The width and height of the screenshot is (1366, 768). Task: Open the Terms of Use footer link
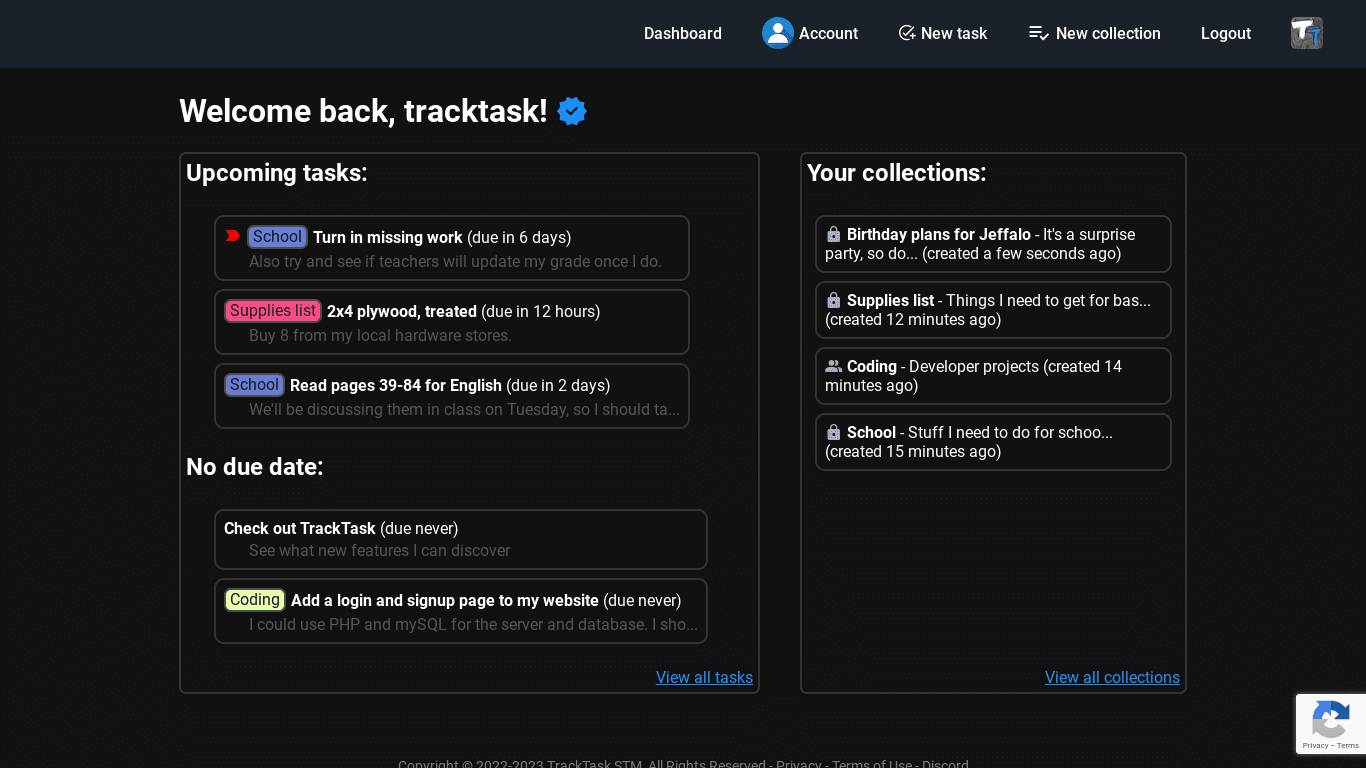click(x=872, y=764)
